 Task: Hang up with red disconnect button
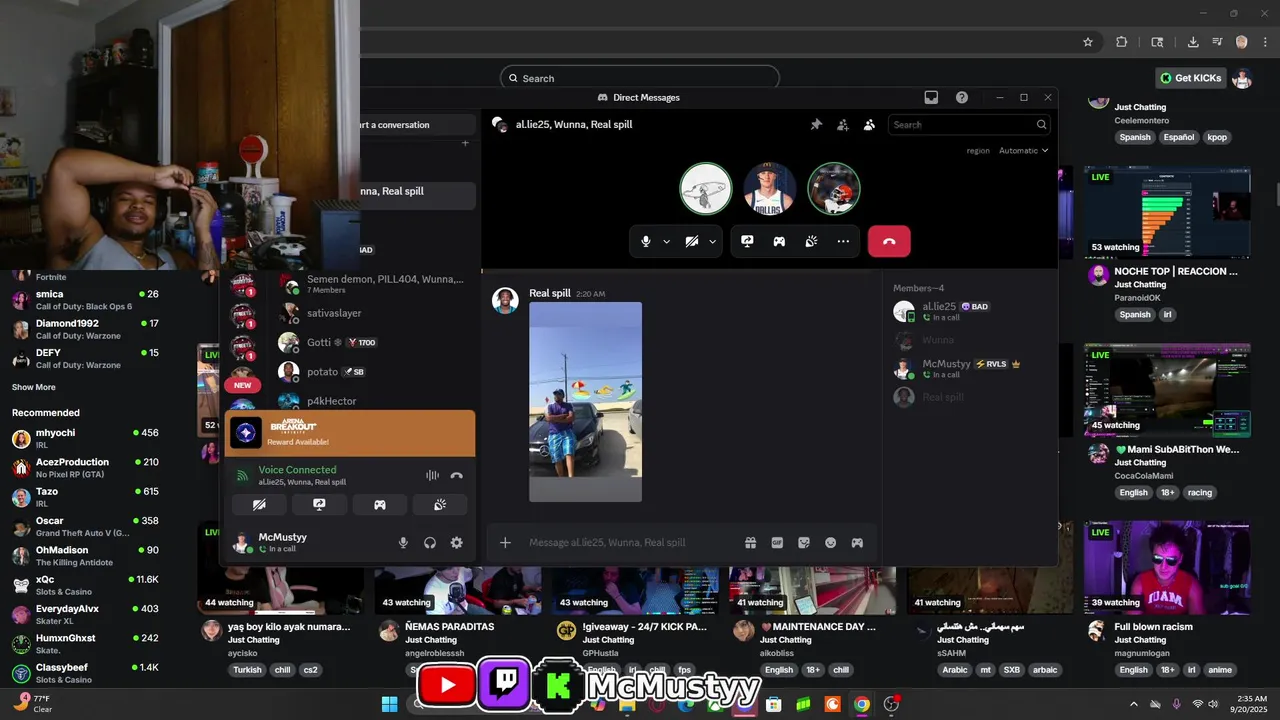pos(889,241)
